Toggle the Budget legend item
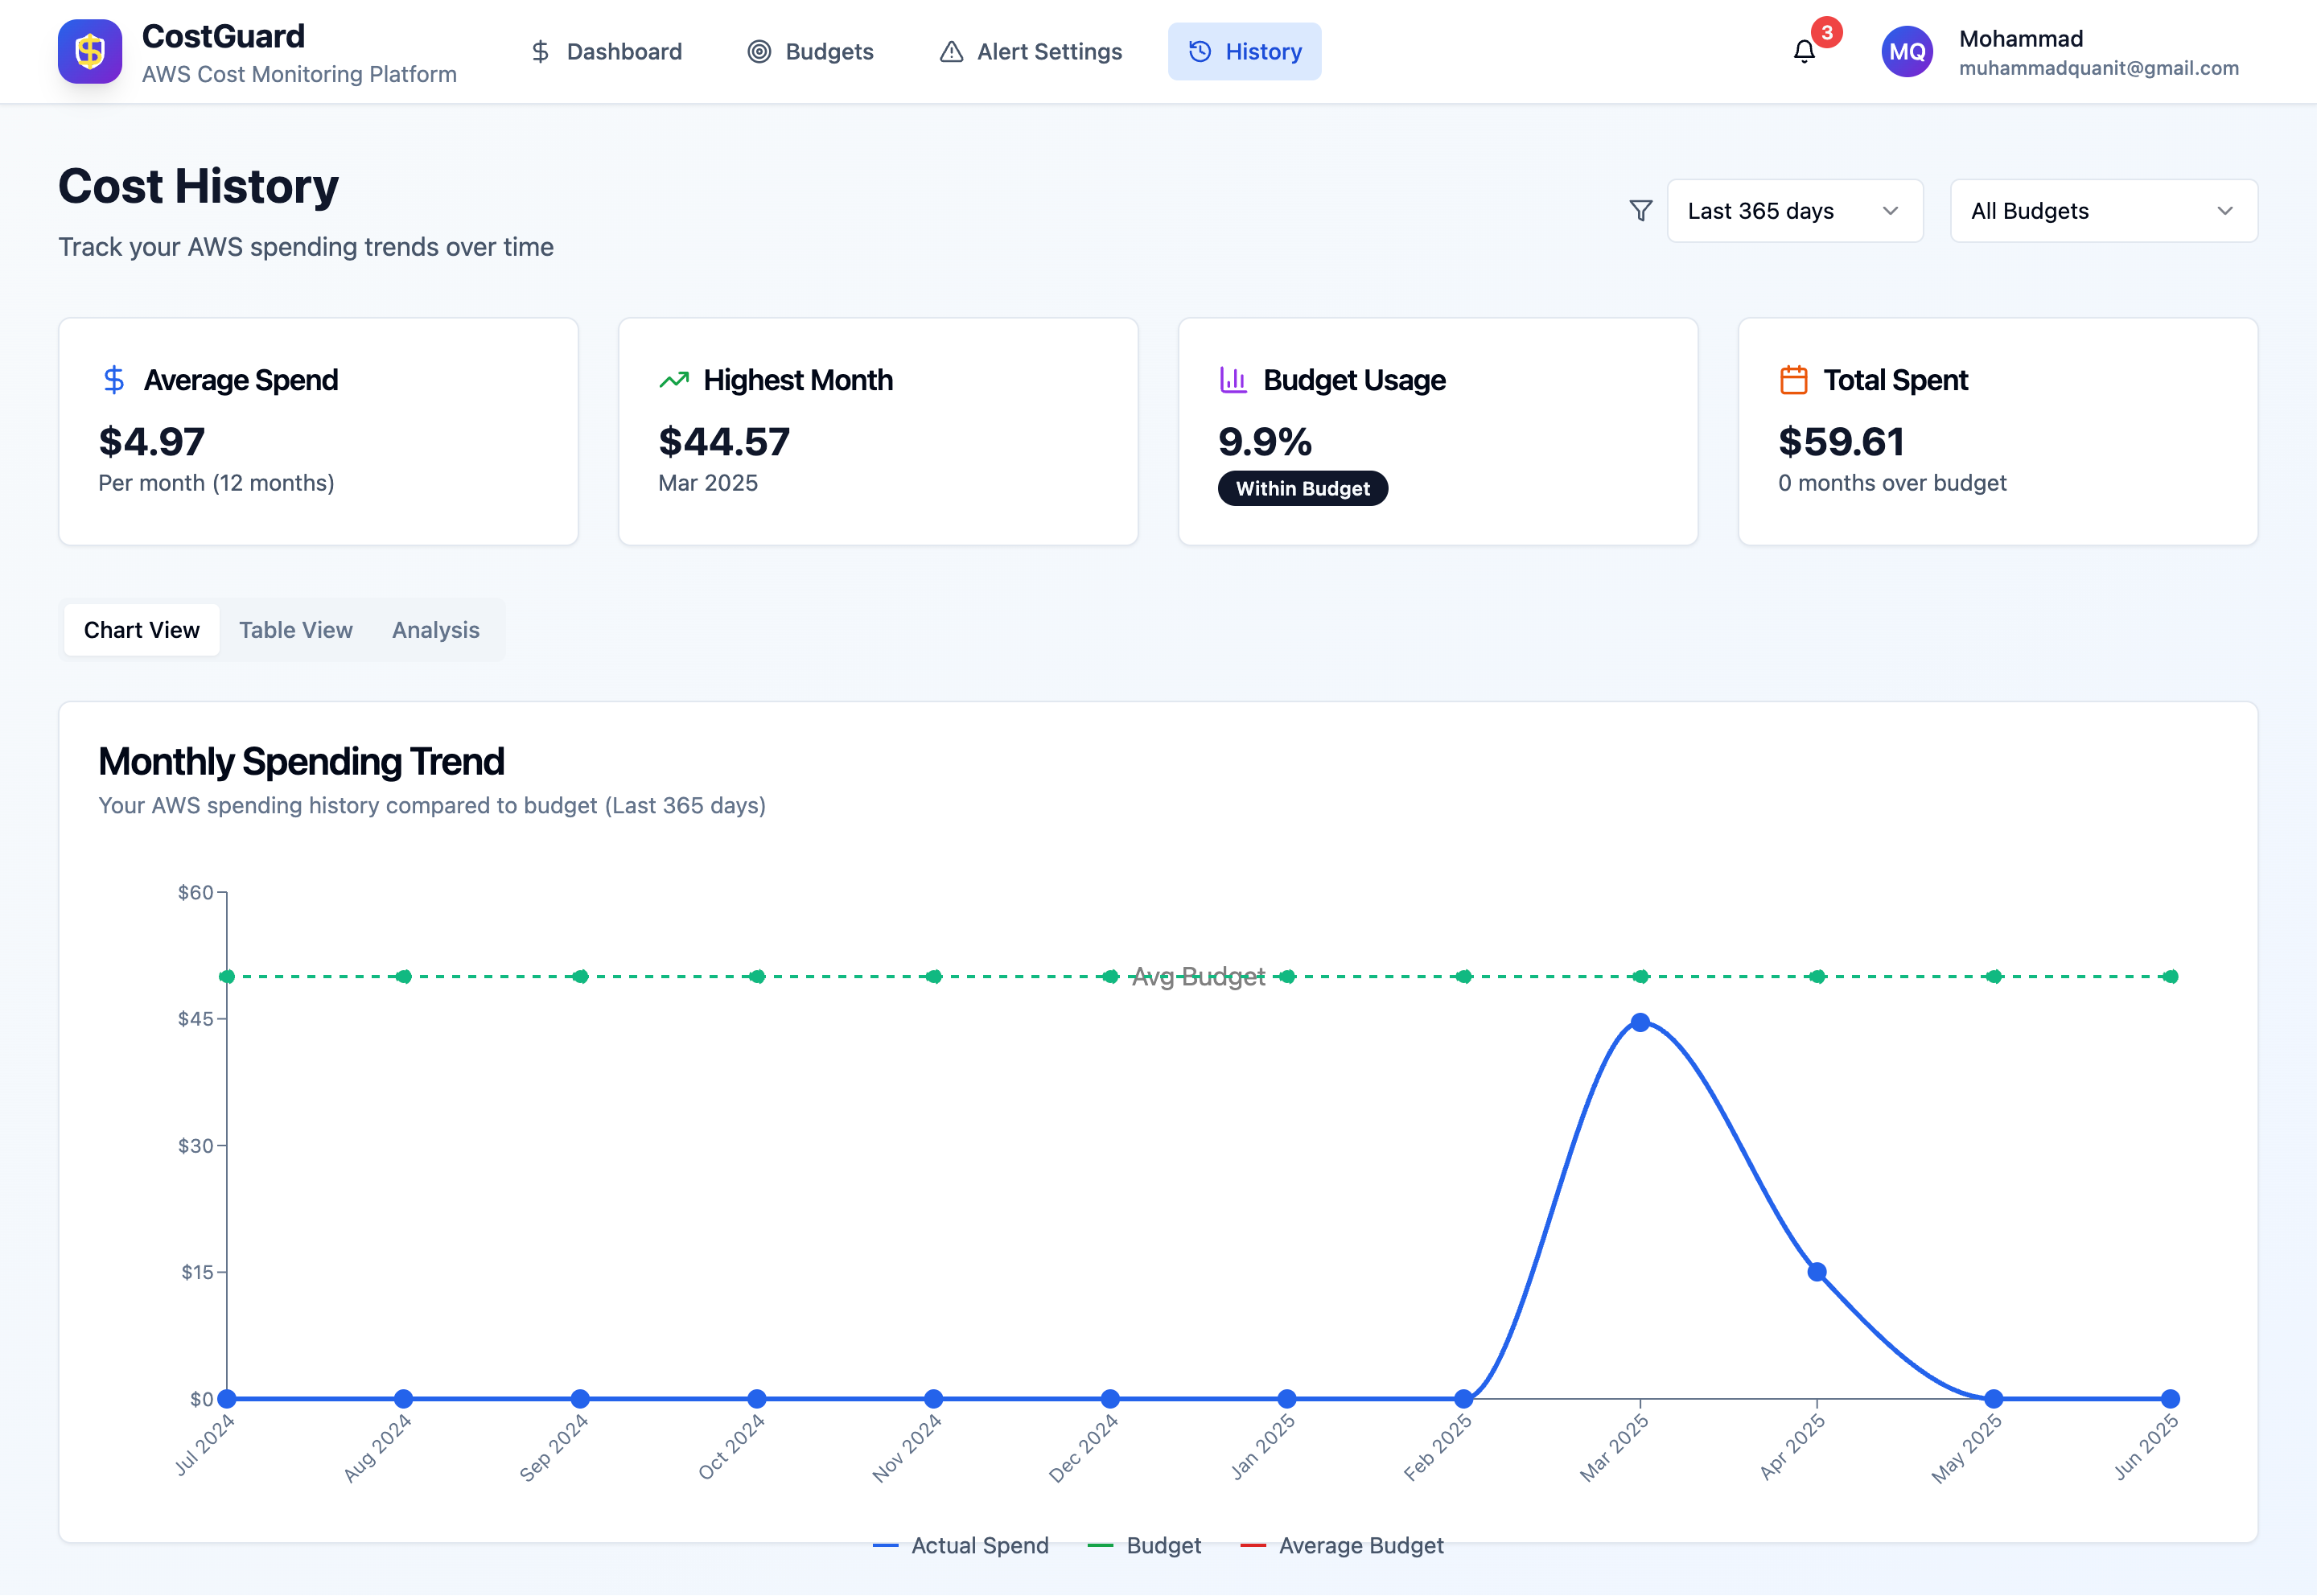 (1145, 1545)
